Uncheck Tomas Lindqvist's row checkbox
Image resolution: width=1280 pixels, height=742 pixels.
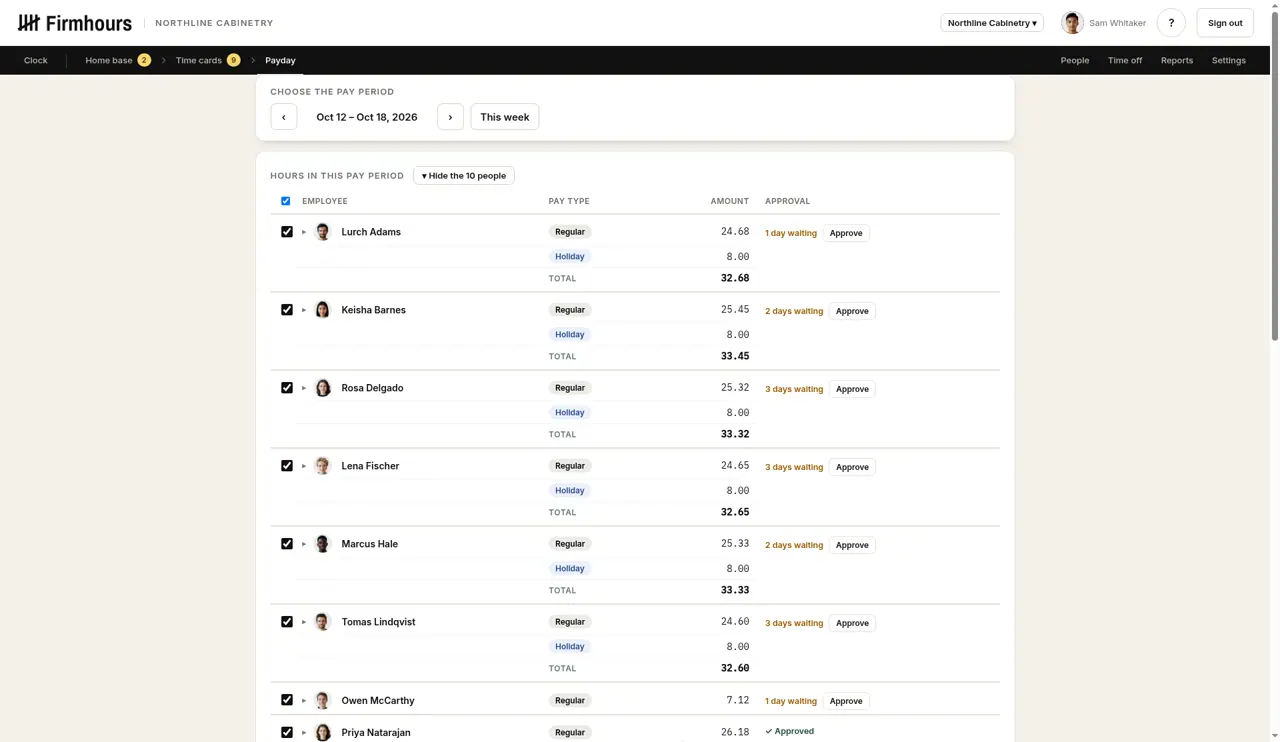287,622
